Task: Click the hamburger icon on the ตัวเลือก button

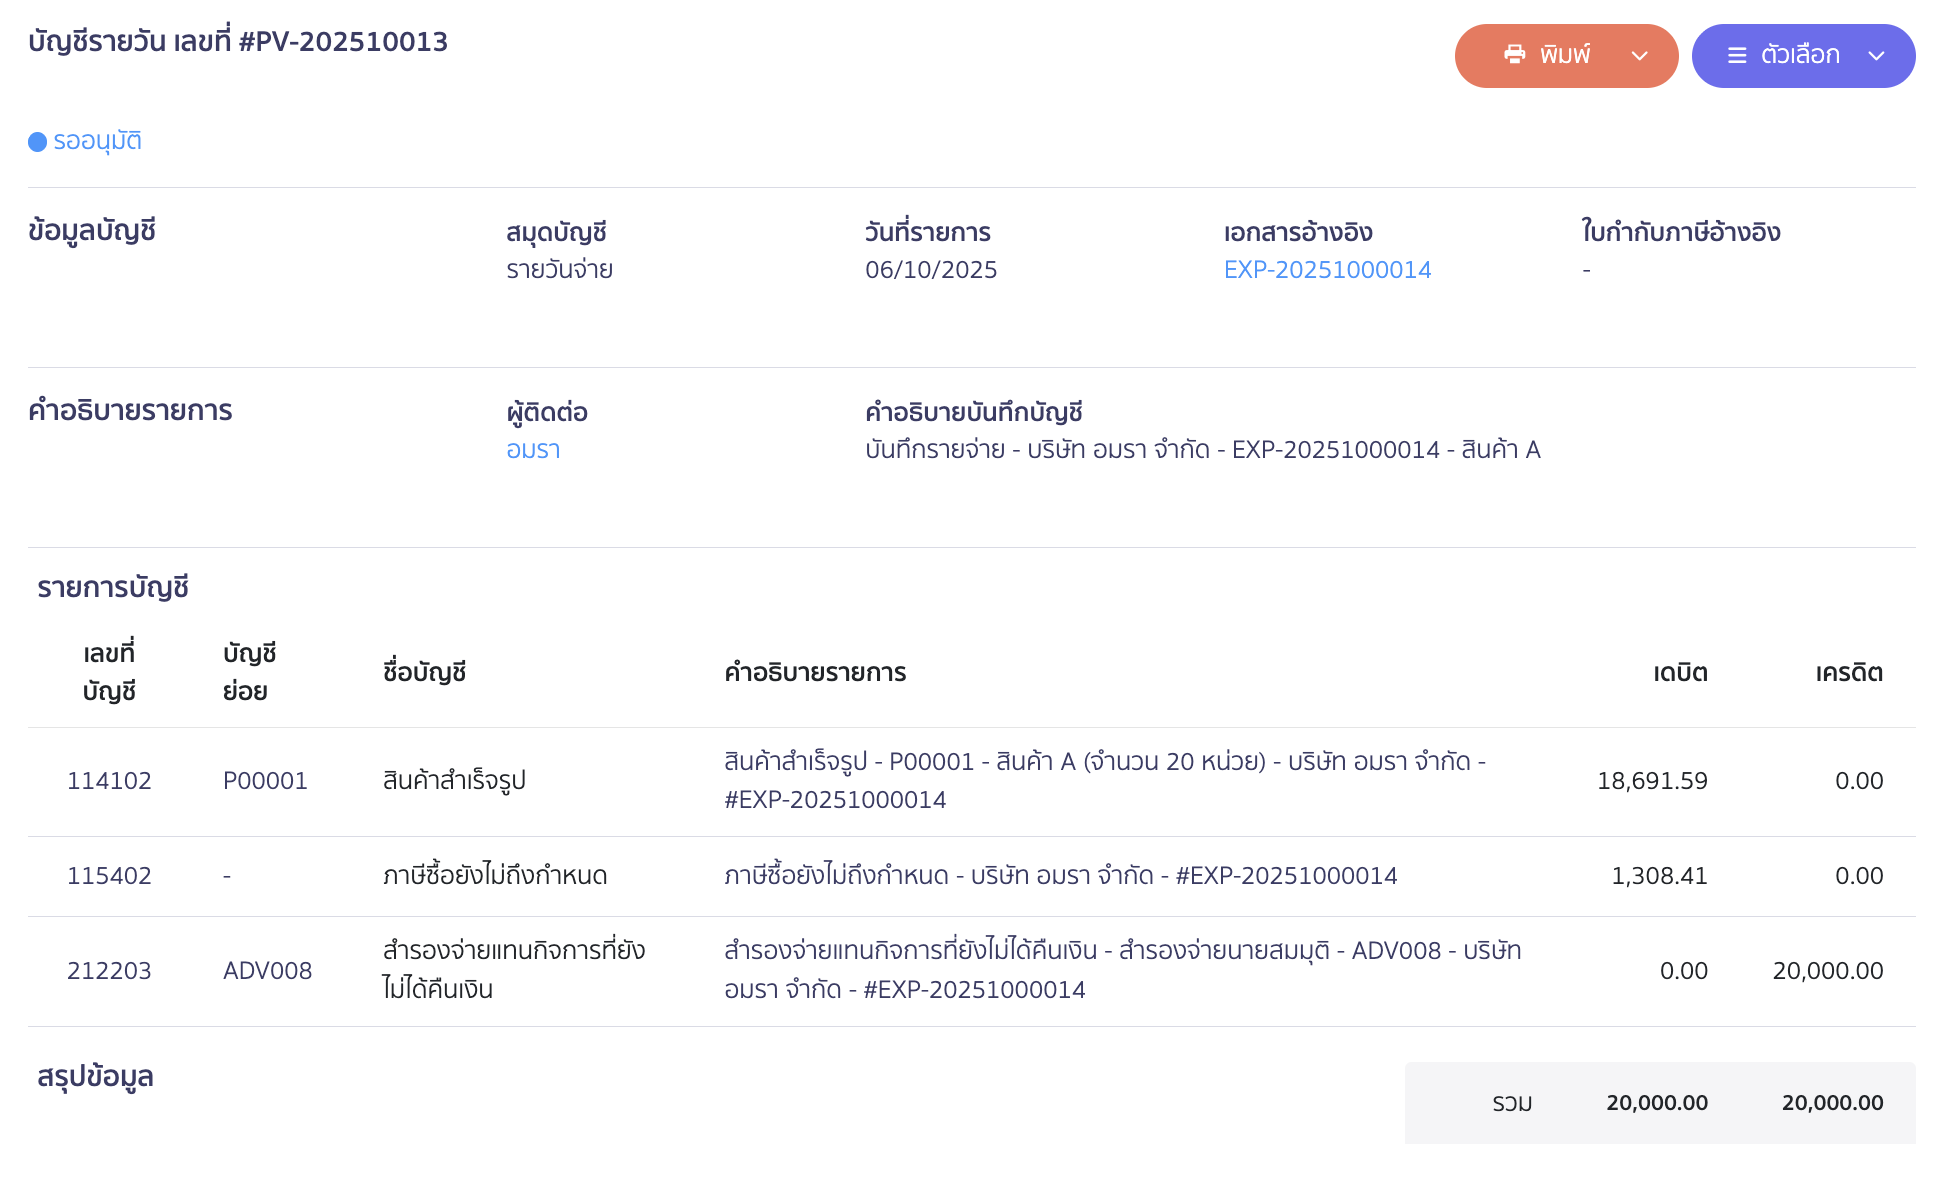Action: (x=1737, y=55)
